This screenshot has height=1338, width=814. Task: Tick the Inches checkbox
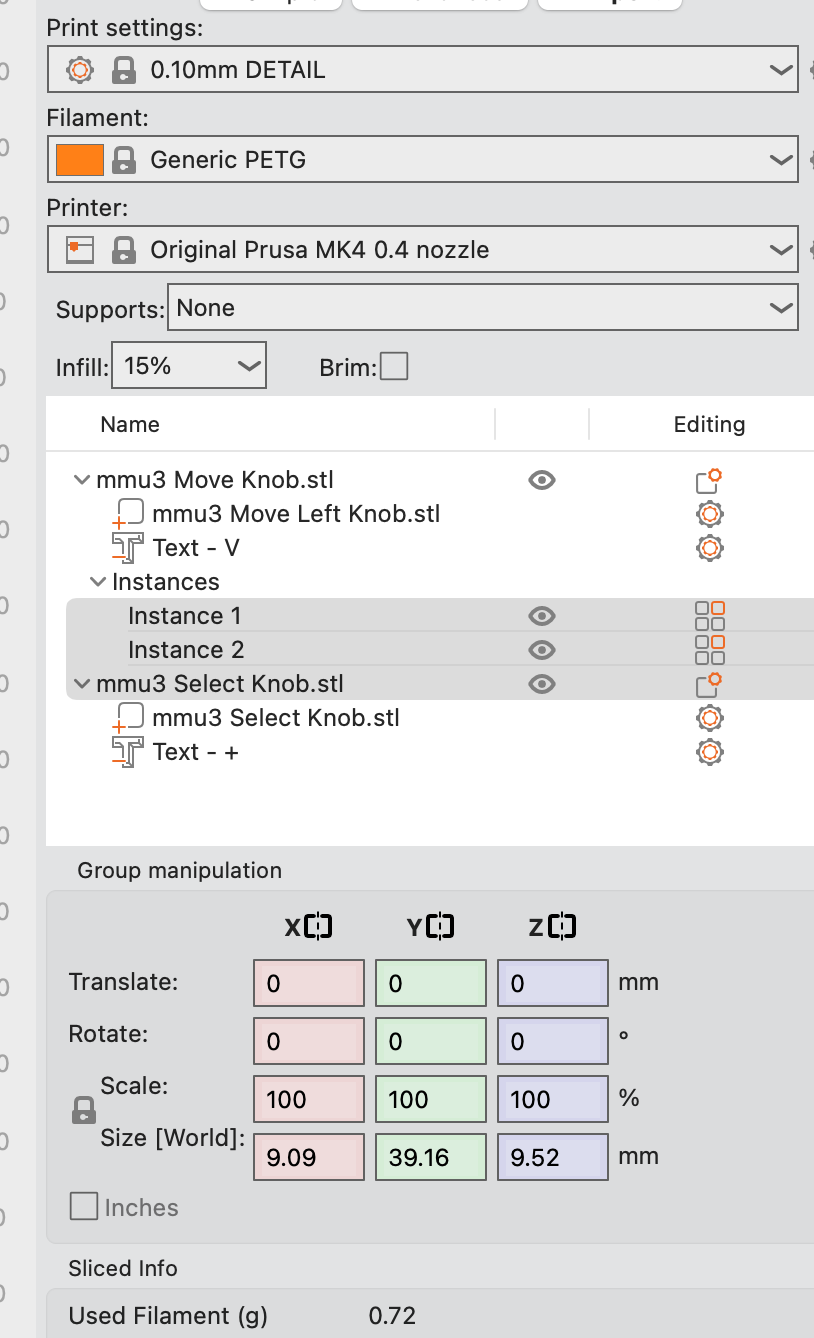(84, 1207)
